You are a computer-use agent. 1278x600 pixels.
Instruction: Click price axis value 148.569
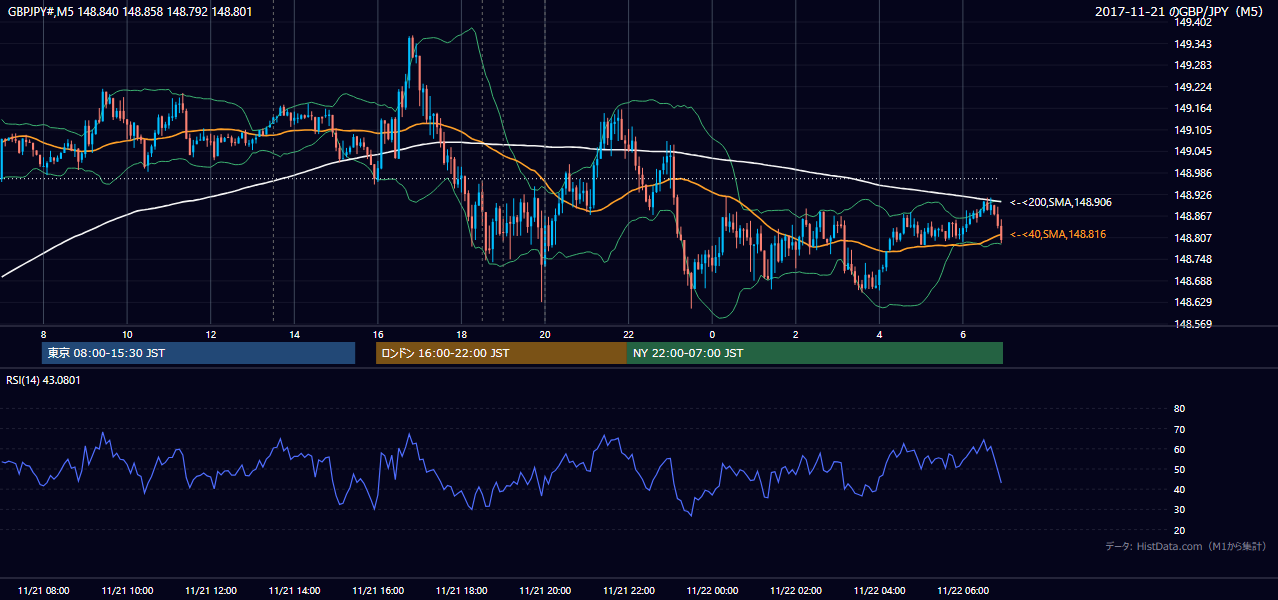tap(1192, 324)
